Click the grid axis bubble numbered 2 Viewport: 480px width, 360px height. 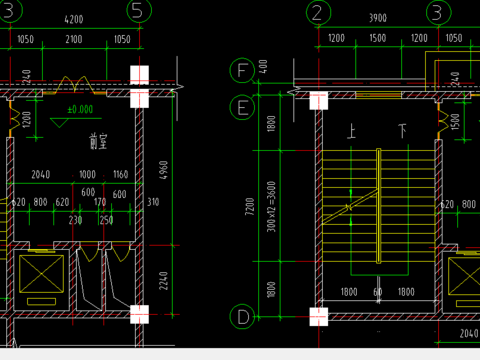tap(318, 13)
